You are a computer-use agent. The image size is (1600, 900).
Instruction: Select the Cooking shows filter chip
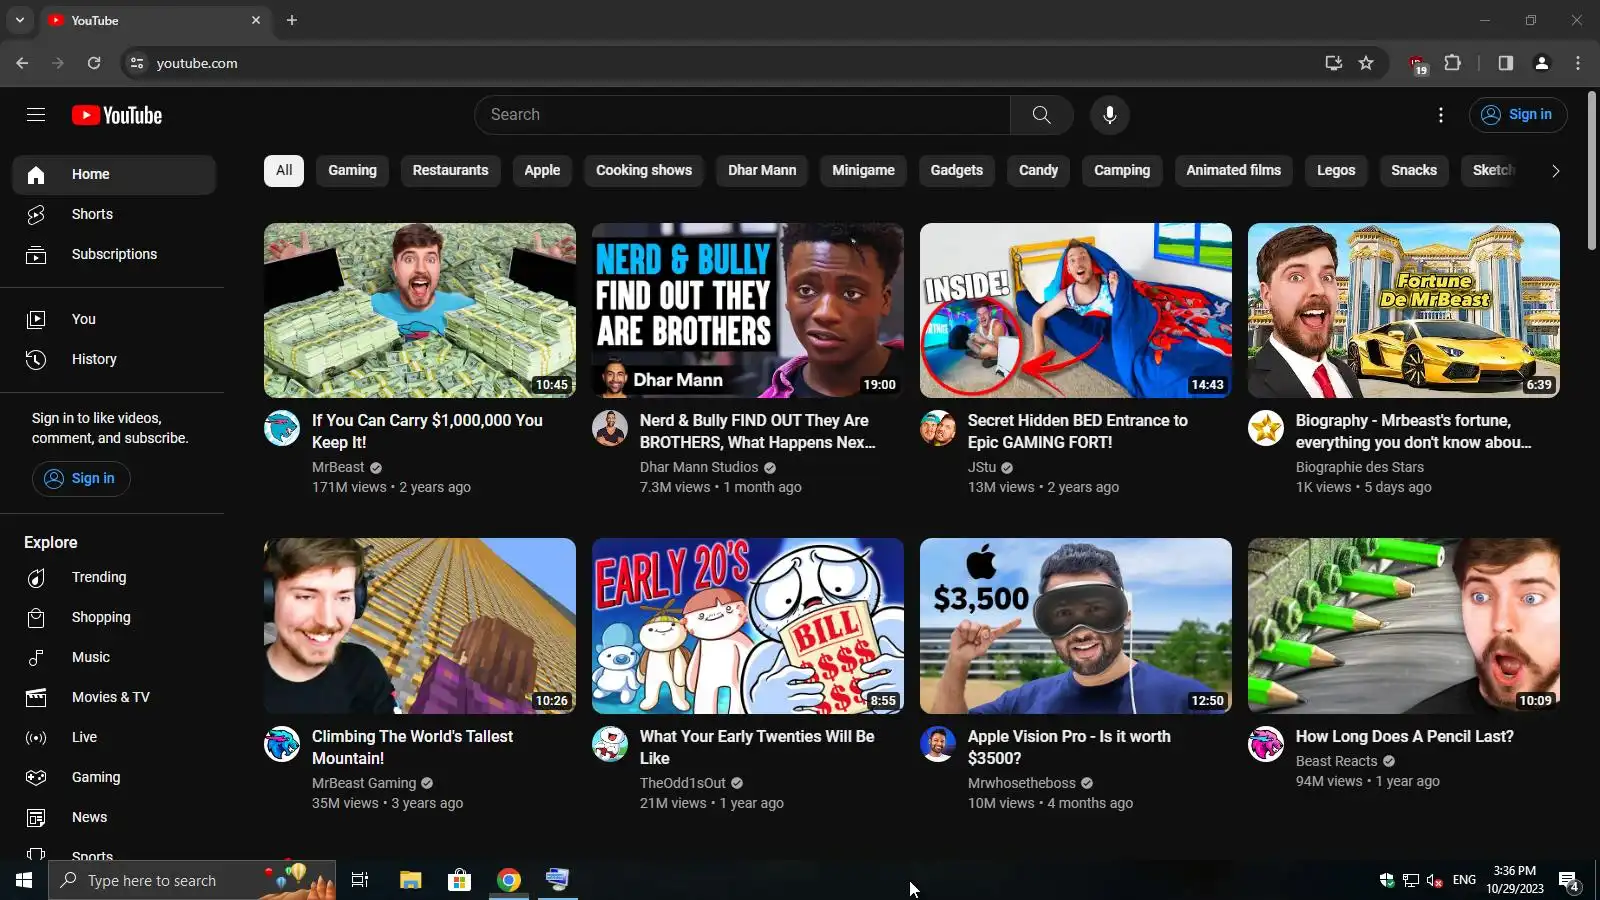pos(644,171)
